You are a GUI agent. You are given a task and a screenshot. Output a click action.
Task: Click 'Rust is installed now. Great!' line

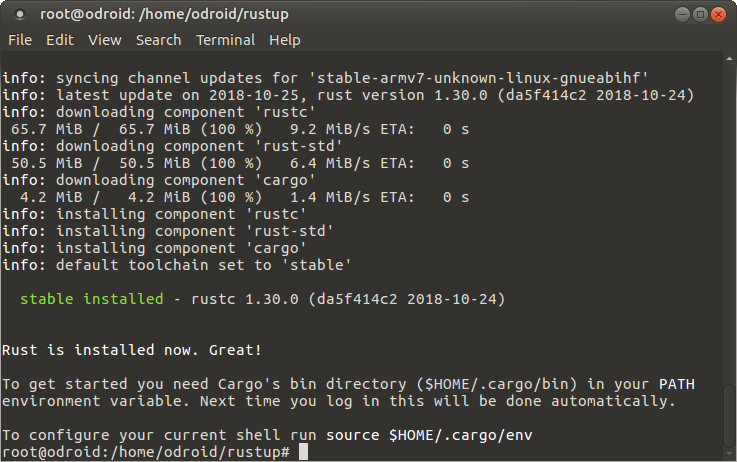click(132, 350)
